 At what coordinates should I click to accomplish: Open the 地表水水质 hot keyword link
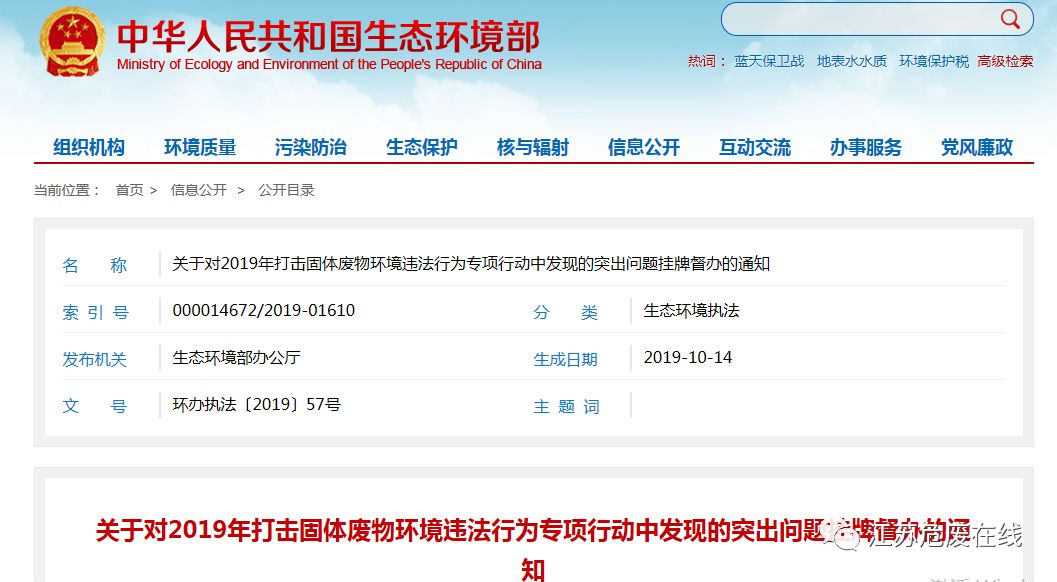851,61
